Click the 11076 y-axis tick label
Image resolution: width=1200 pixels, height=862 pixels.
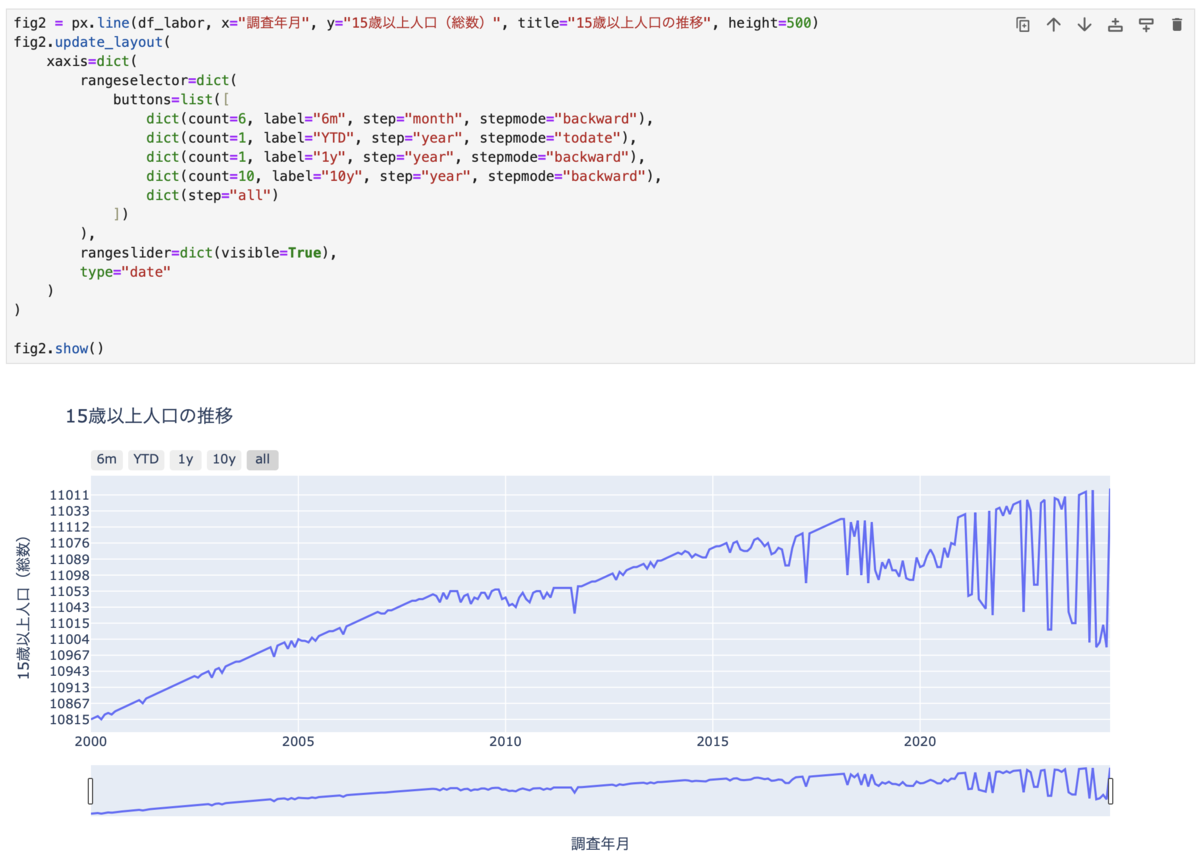coord(69,543)
